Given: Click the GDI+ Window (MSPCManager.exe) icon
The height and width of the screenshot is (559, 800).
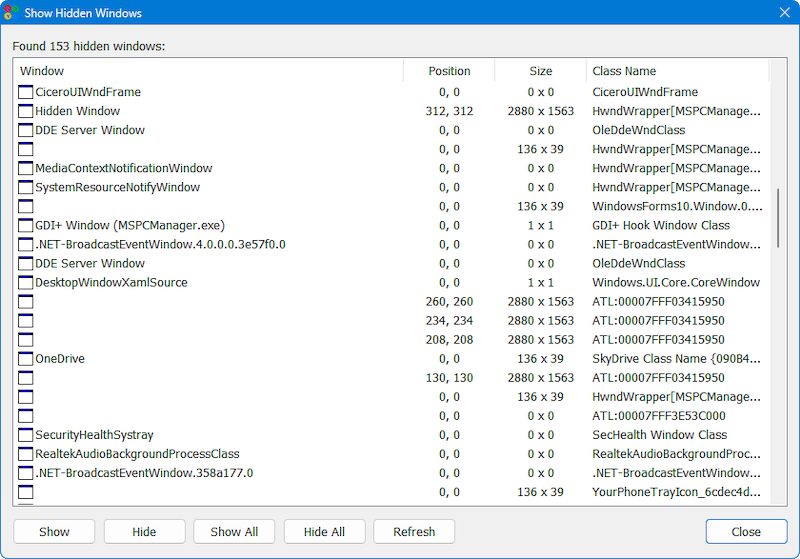Looking at the screenshot, I should 26,226.
